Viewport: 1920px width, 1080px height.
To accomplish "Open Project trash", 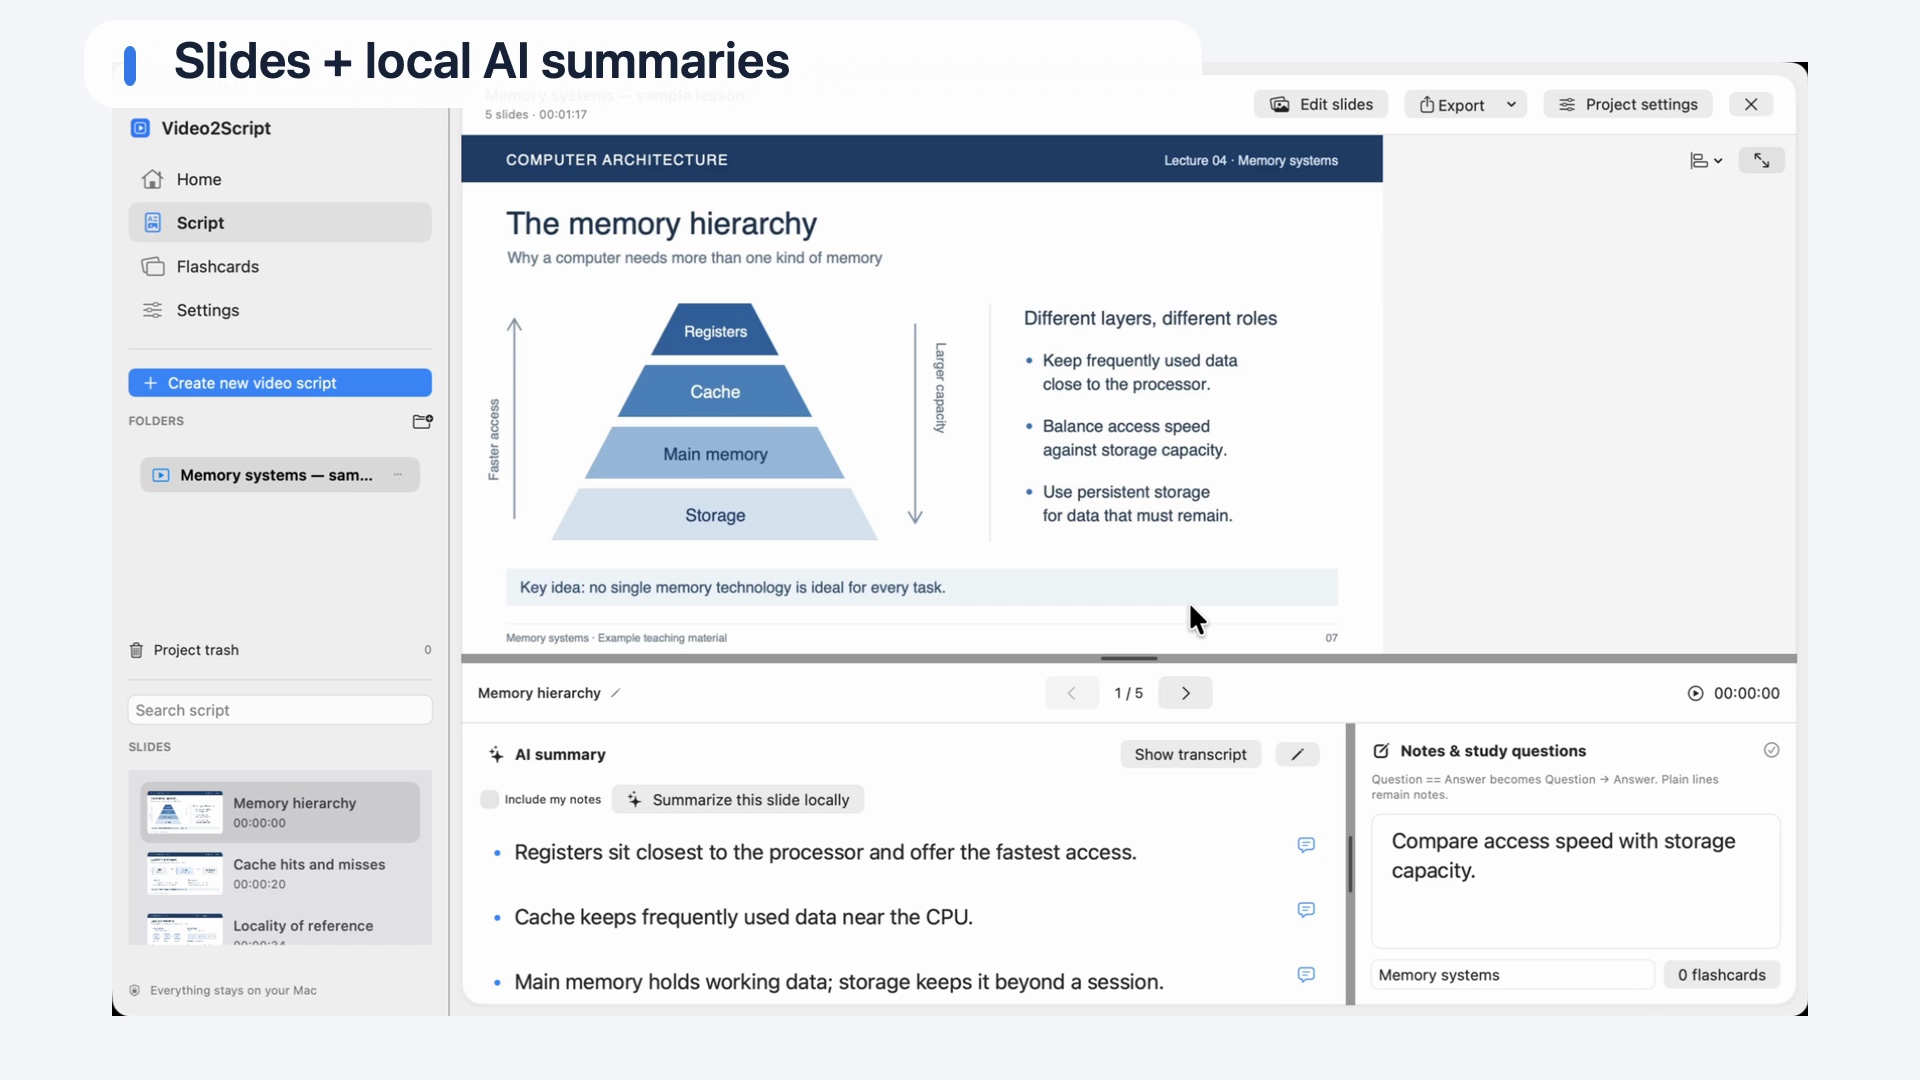I will pyautogui.click(x=280, y=650).
